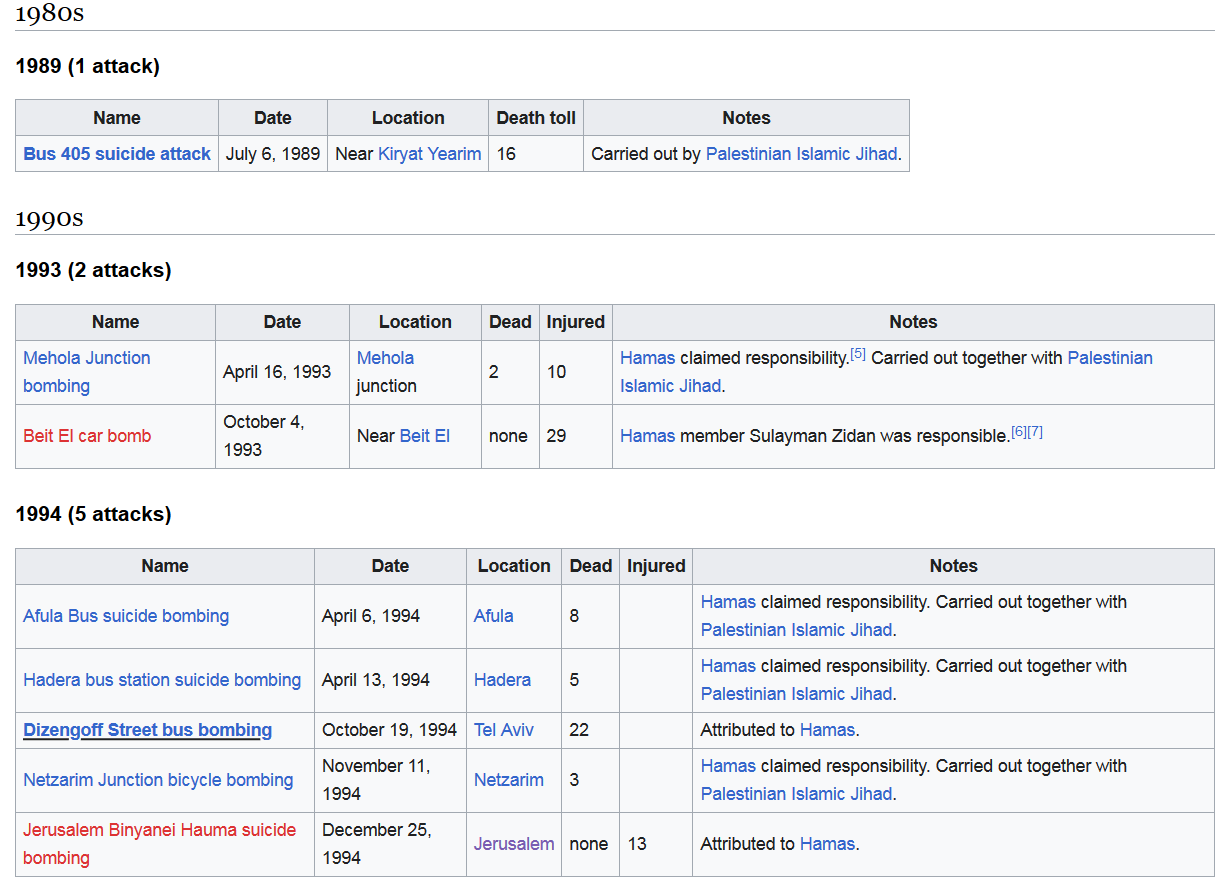The height and width of the screenshot is (891, 1232).
Task: Select the date October 4, 1993
Action: [x=263, y=436]
